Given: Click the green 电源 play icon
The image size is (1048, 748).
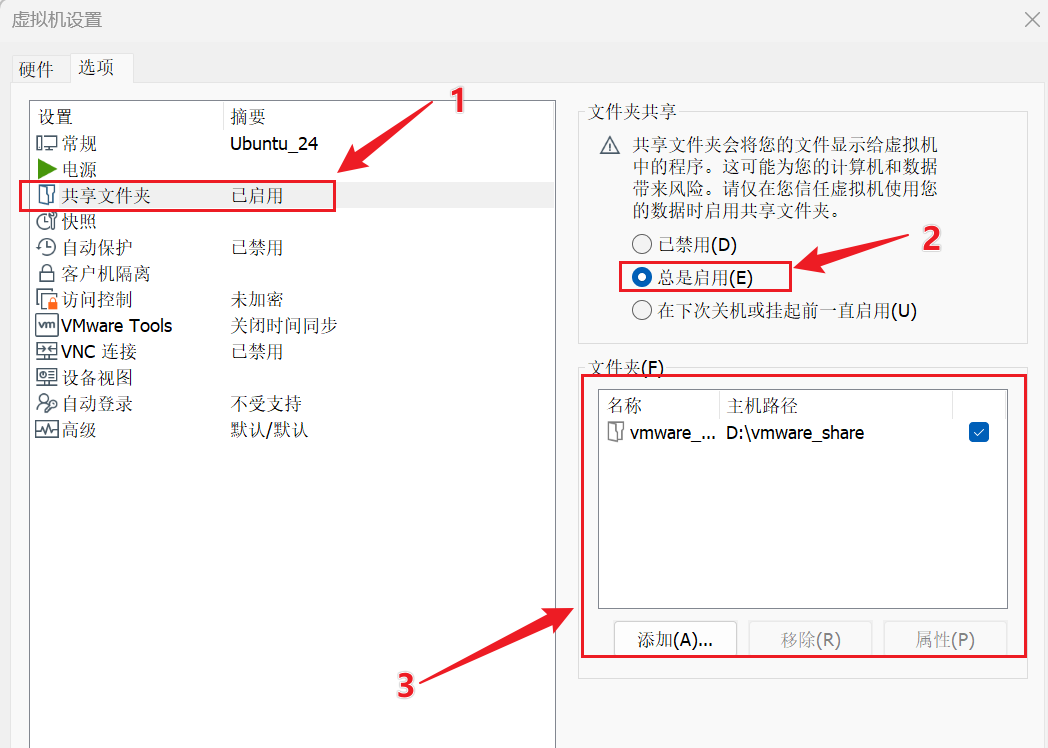Looking at the screenshot, I should point(46,169).
